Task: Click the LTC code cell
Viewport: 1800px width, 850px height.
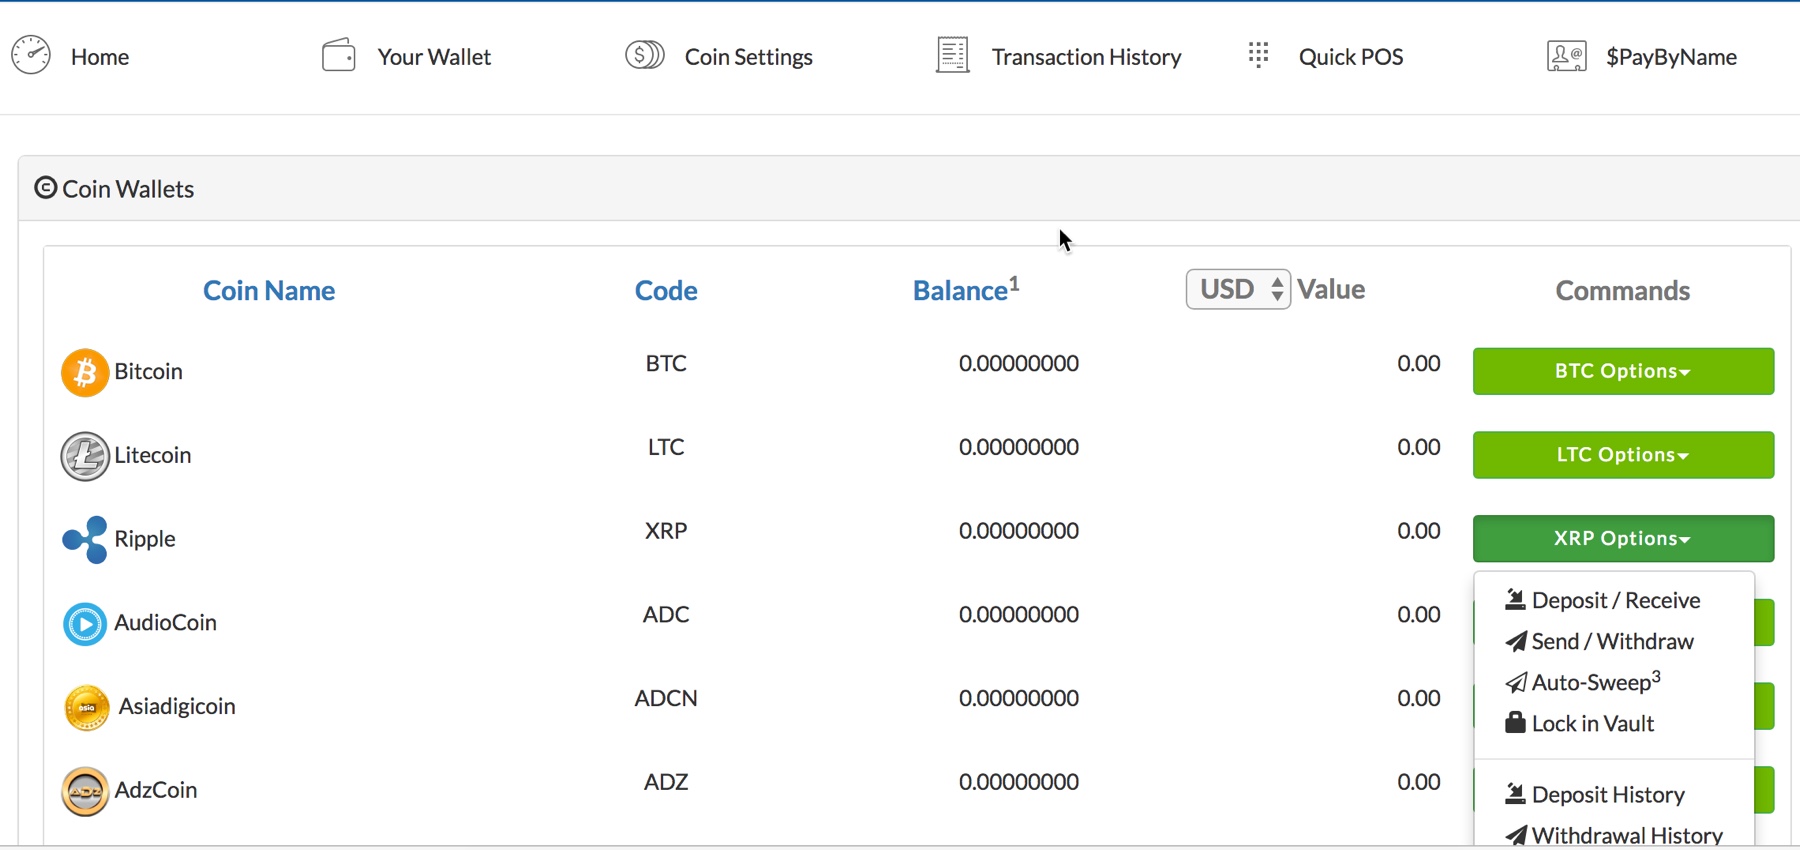Action: (x=666, y=447)
